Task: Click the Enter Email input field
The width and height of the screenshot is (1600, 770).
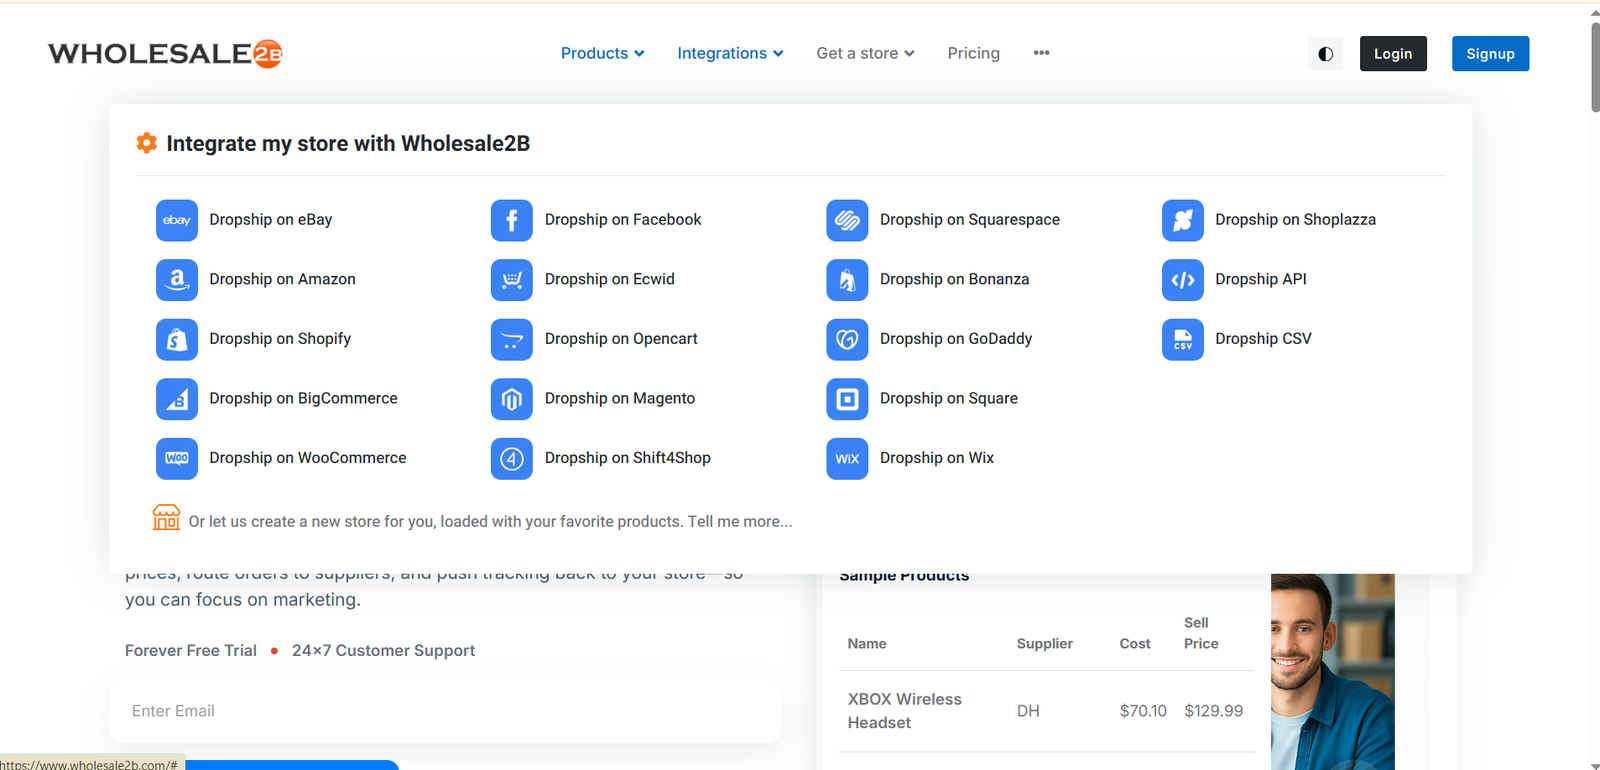Action: [x=445, y=711]
